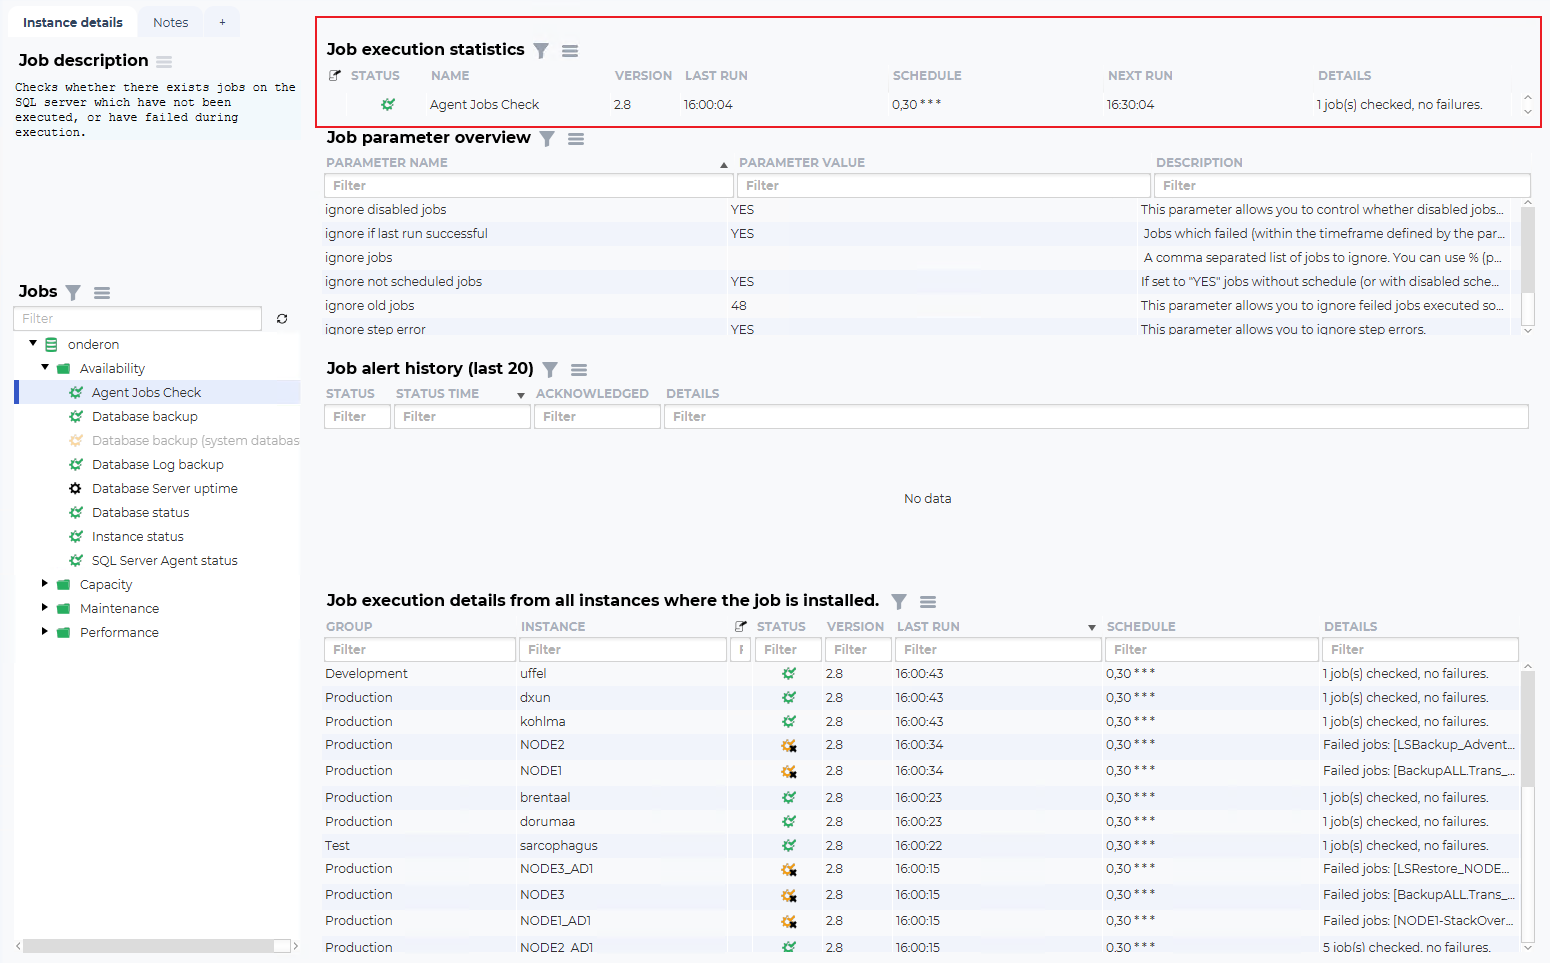Select SQL Server Agent status job

164,561
